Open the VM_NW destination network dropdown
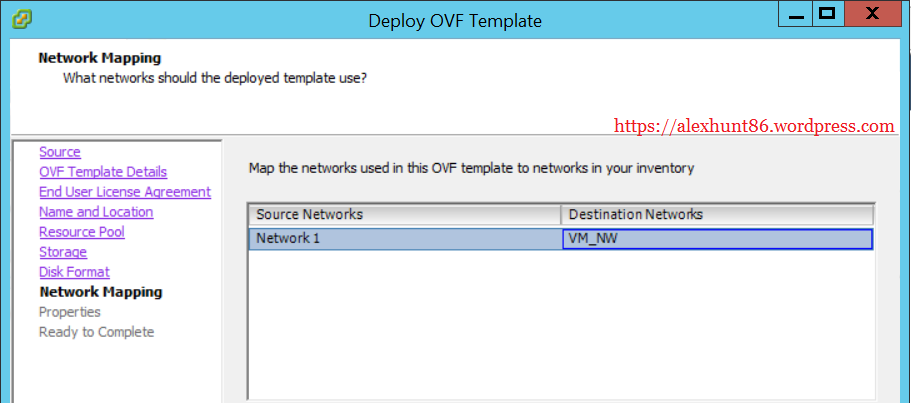911x403 pixels. click(717, 239)
